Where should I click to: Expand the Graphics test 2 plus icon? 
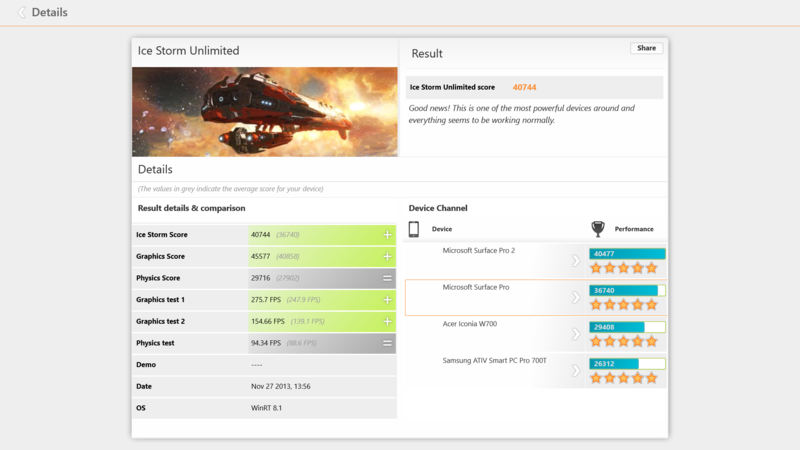point(387,321)
